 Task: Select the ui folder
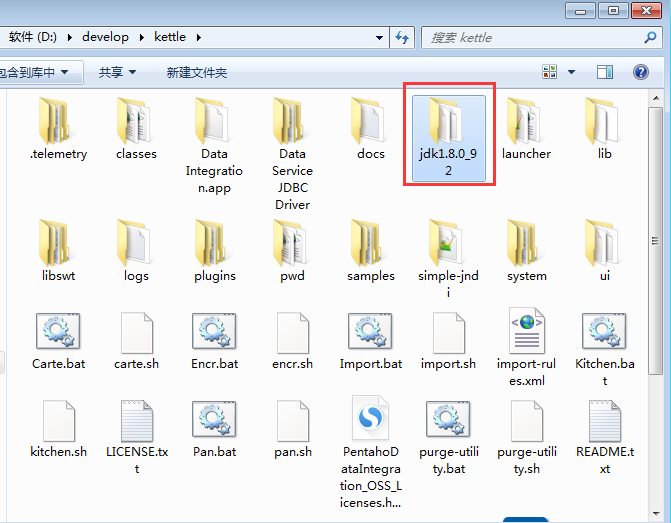point(604,251)
